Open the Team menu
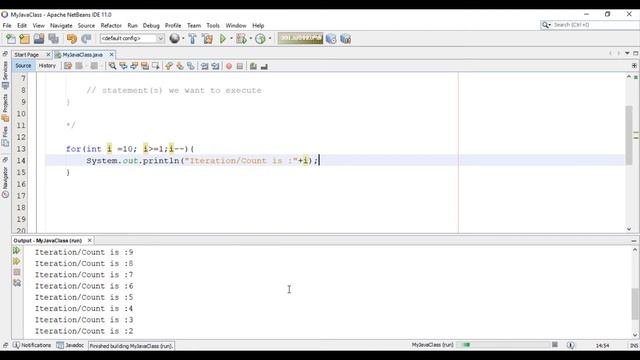This screenshot has height=360, width=640. pos(194,25)
